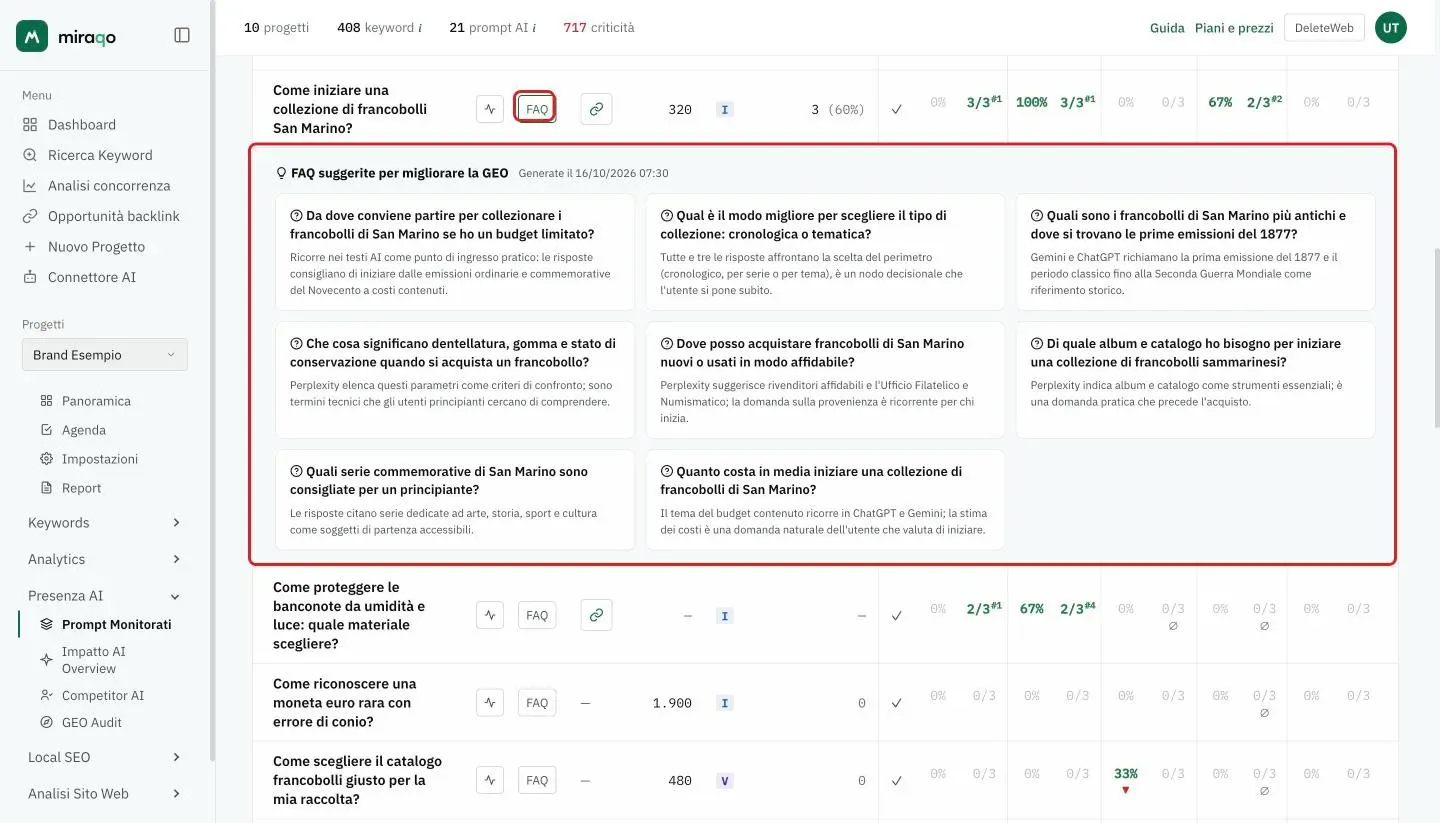The image size is (1440, 823).
Task: Toggle FAQ button for San Marino collezione row
Action: (x=537, y=109)
